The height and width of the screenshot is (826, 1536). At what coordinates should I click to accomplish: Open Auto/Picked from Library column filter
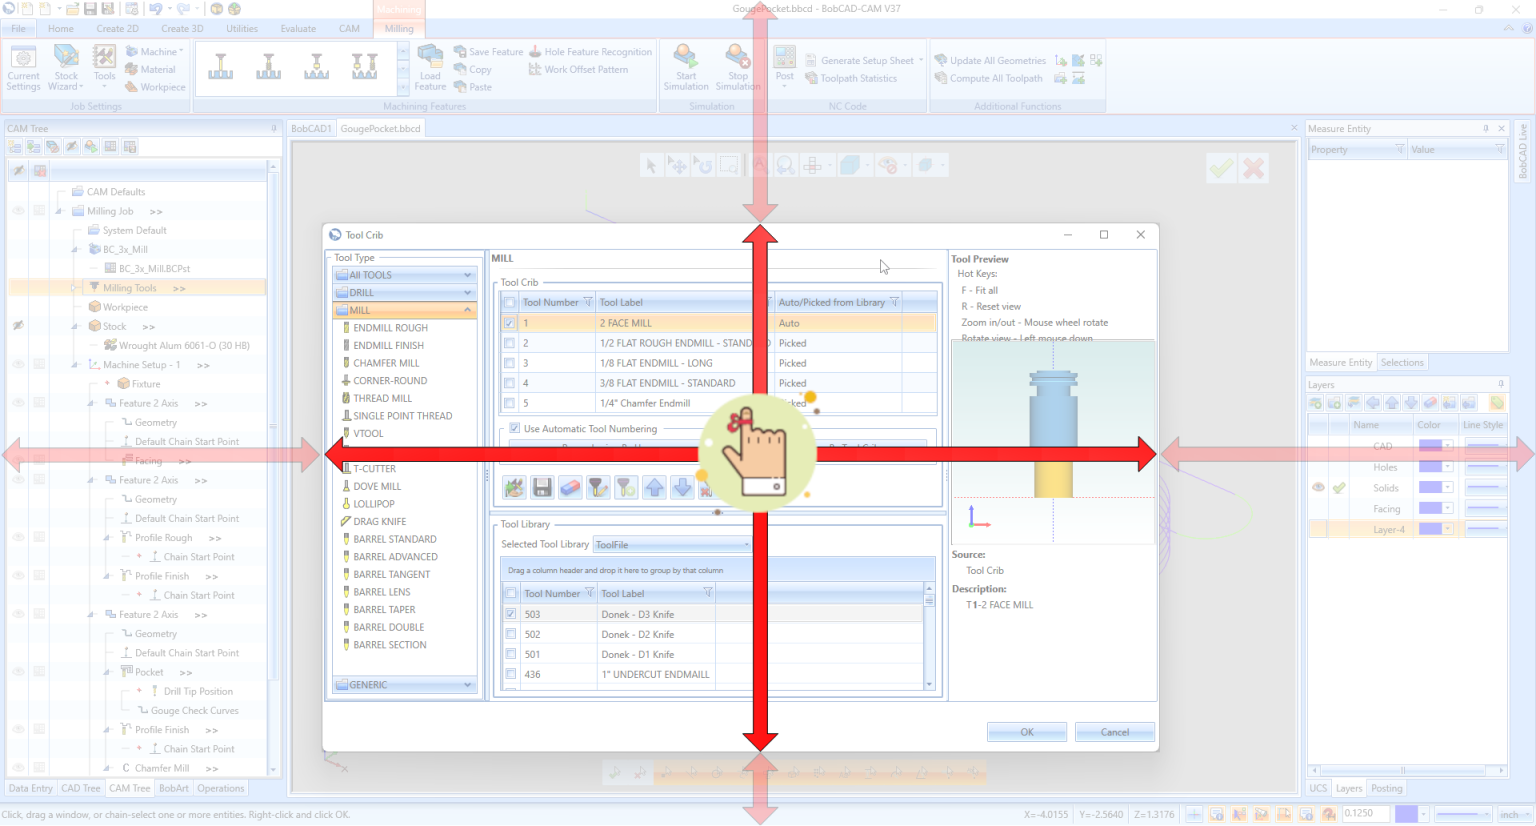pyautogui.click(x=895, y=302)
